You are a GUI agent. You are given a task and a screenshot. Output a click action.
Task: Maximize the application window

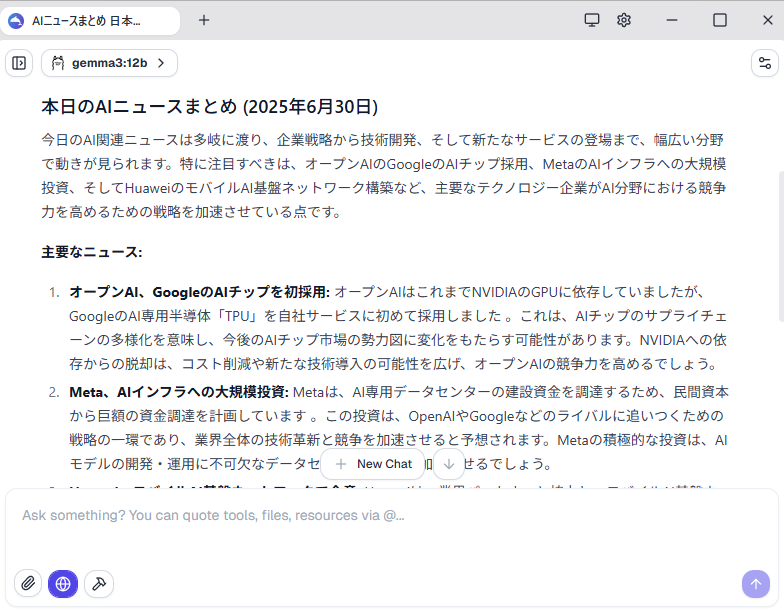coord(720,20)
